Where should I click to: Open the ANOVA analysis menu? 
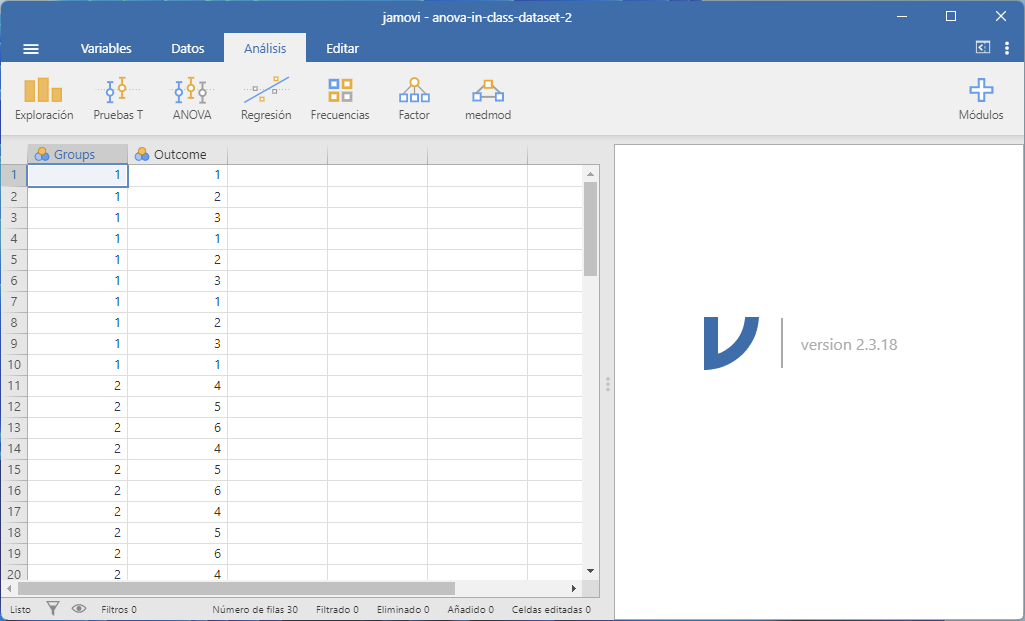pyautogui.click(x=191, y=99)
